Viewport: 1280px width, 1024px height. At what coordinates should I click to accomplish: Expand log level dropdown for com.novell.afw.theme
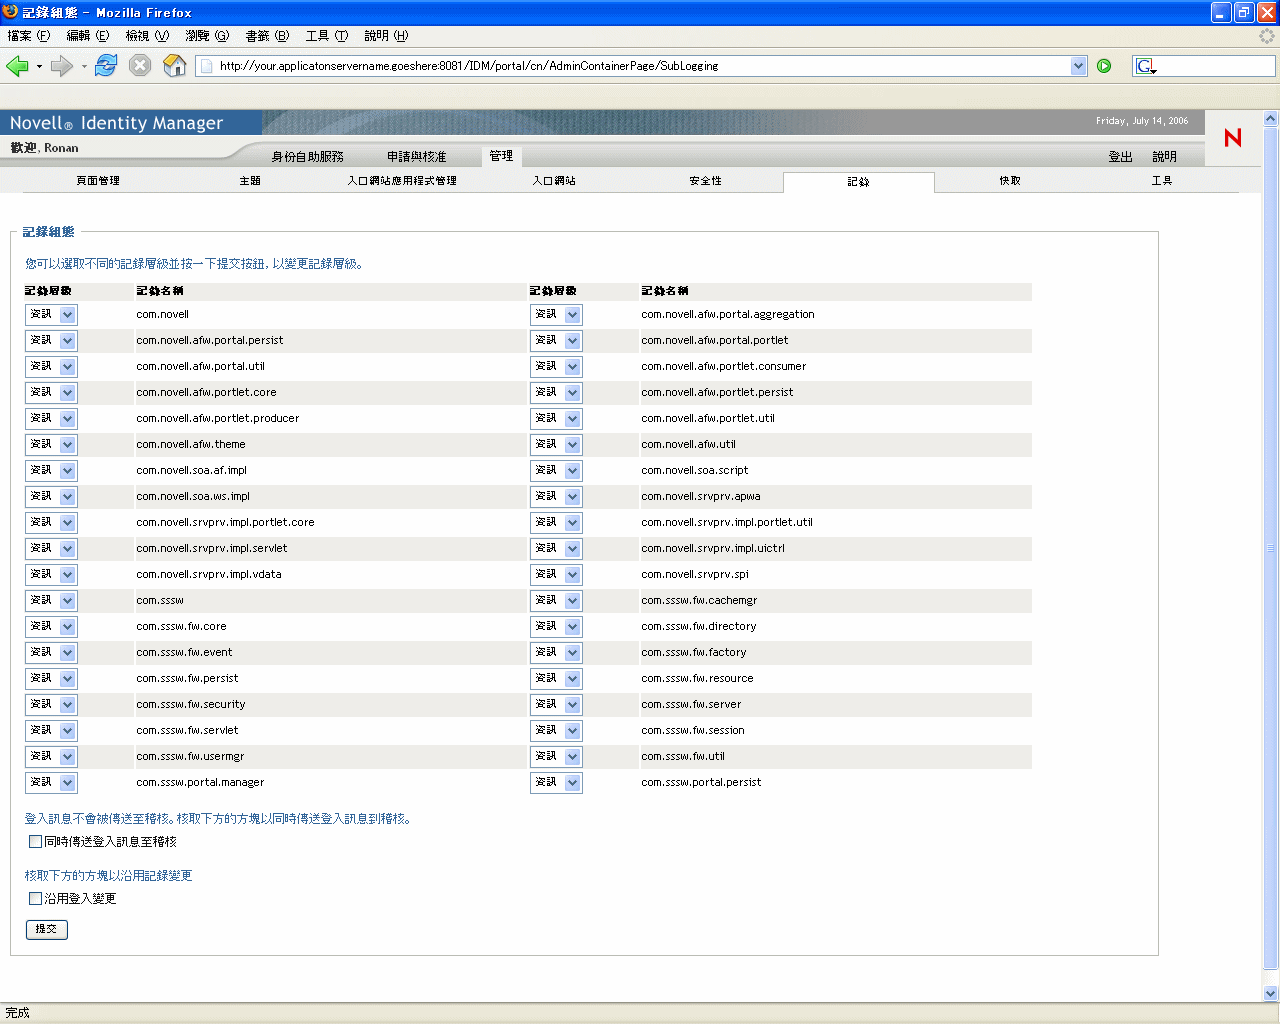coord(51,445)
